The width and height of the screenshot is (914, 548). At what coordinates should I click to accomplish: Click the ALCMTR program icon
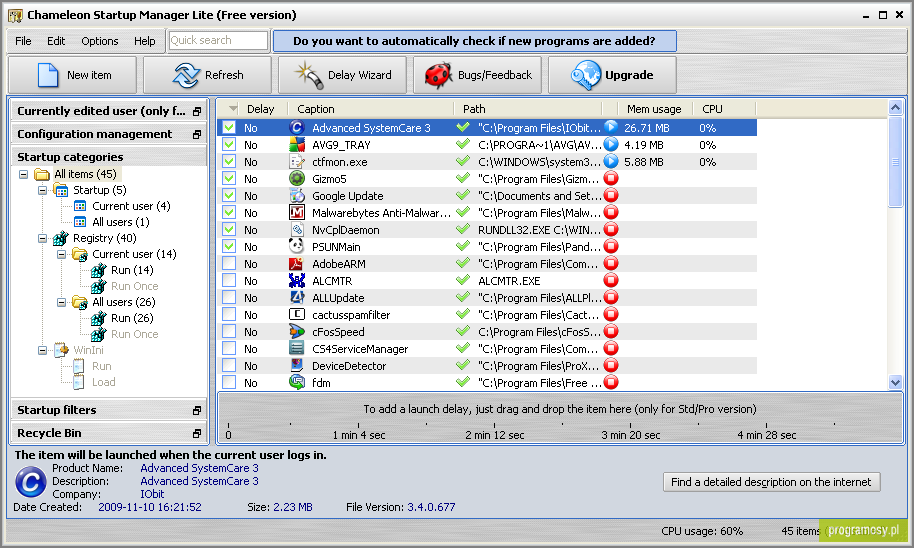point(297,280)
